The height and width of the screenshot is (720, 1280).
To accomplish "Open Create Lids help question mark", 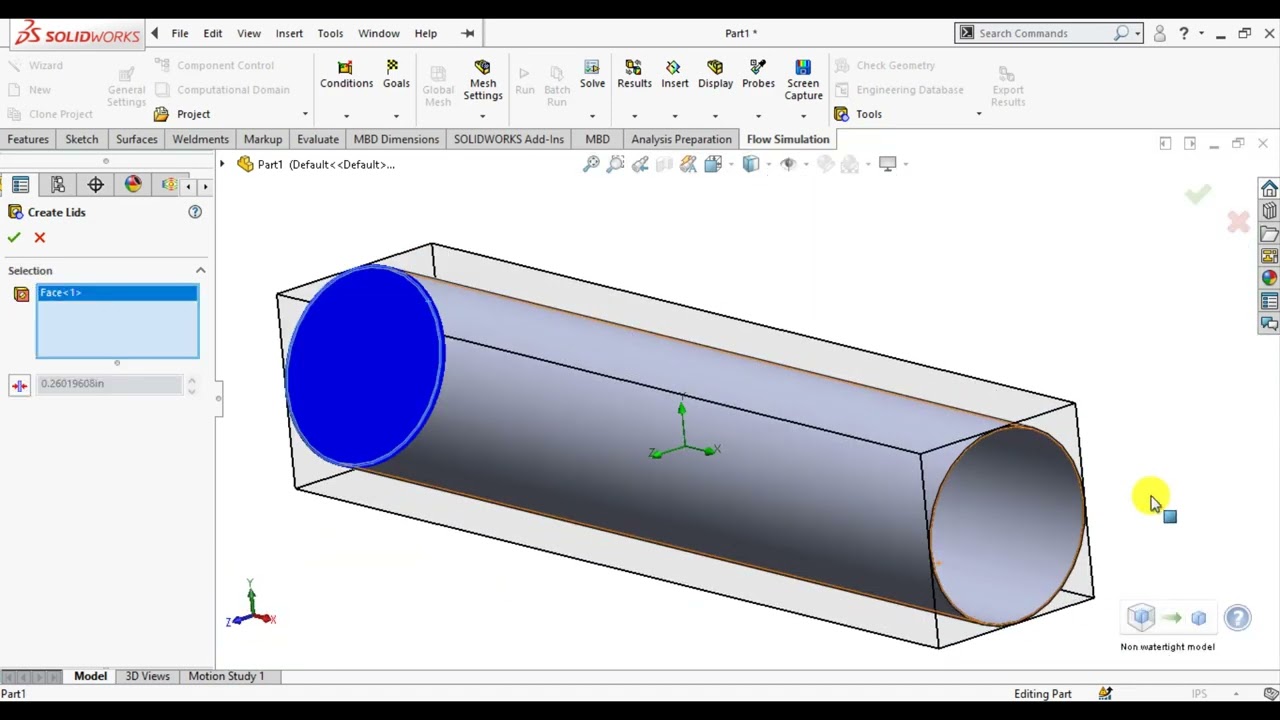I will pos(195,212).
